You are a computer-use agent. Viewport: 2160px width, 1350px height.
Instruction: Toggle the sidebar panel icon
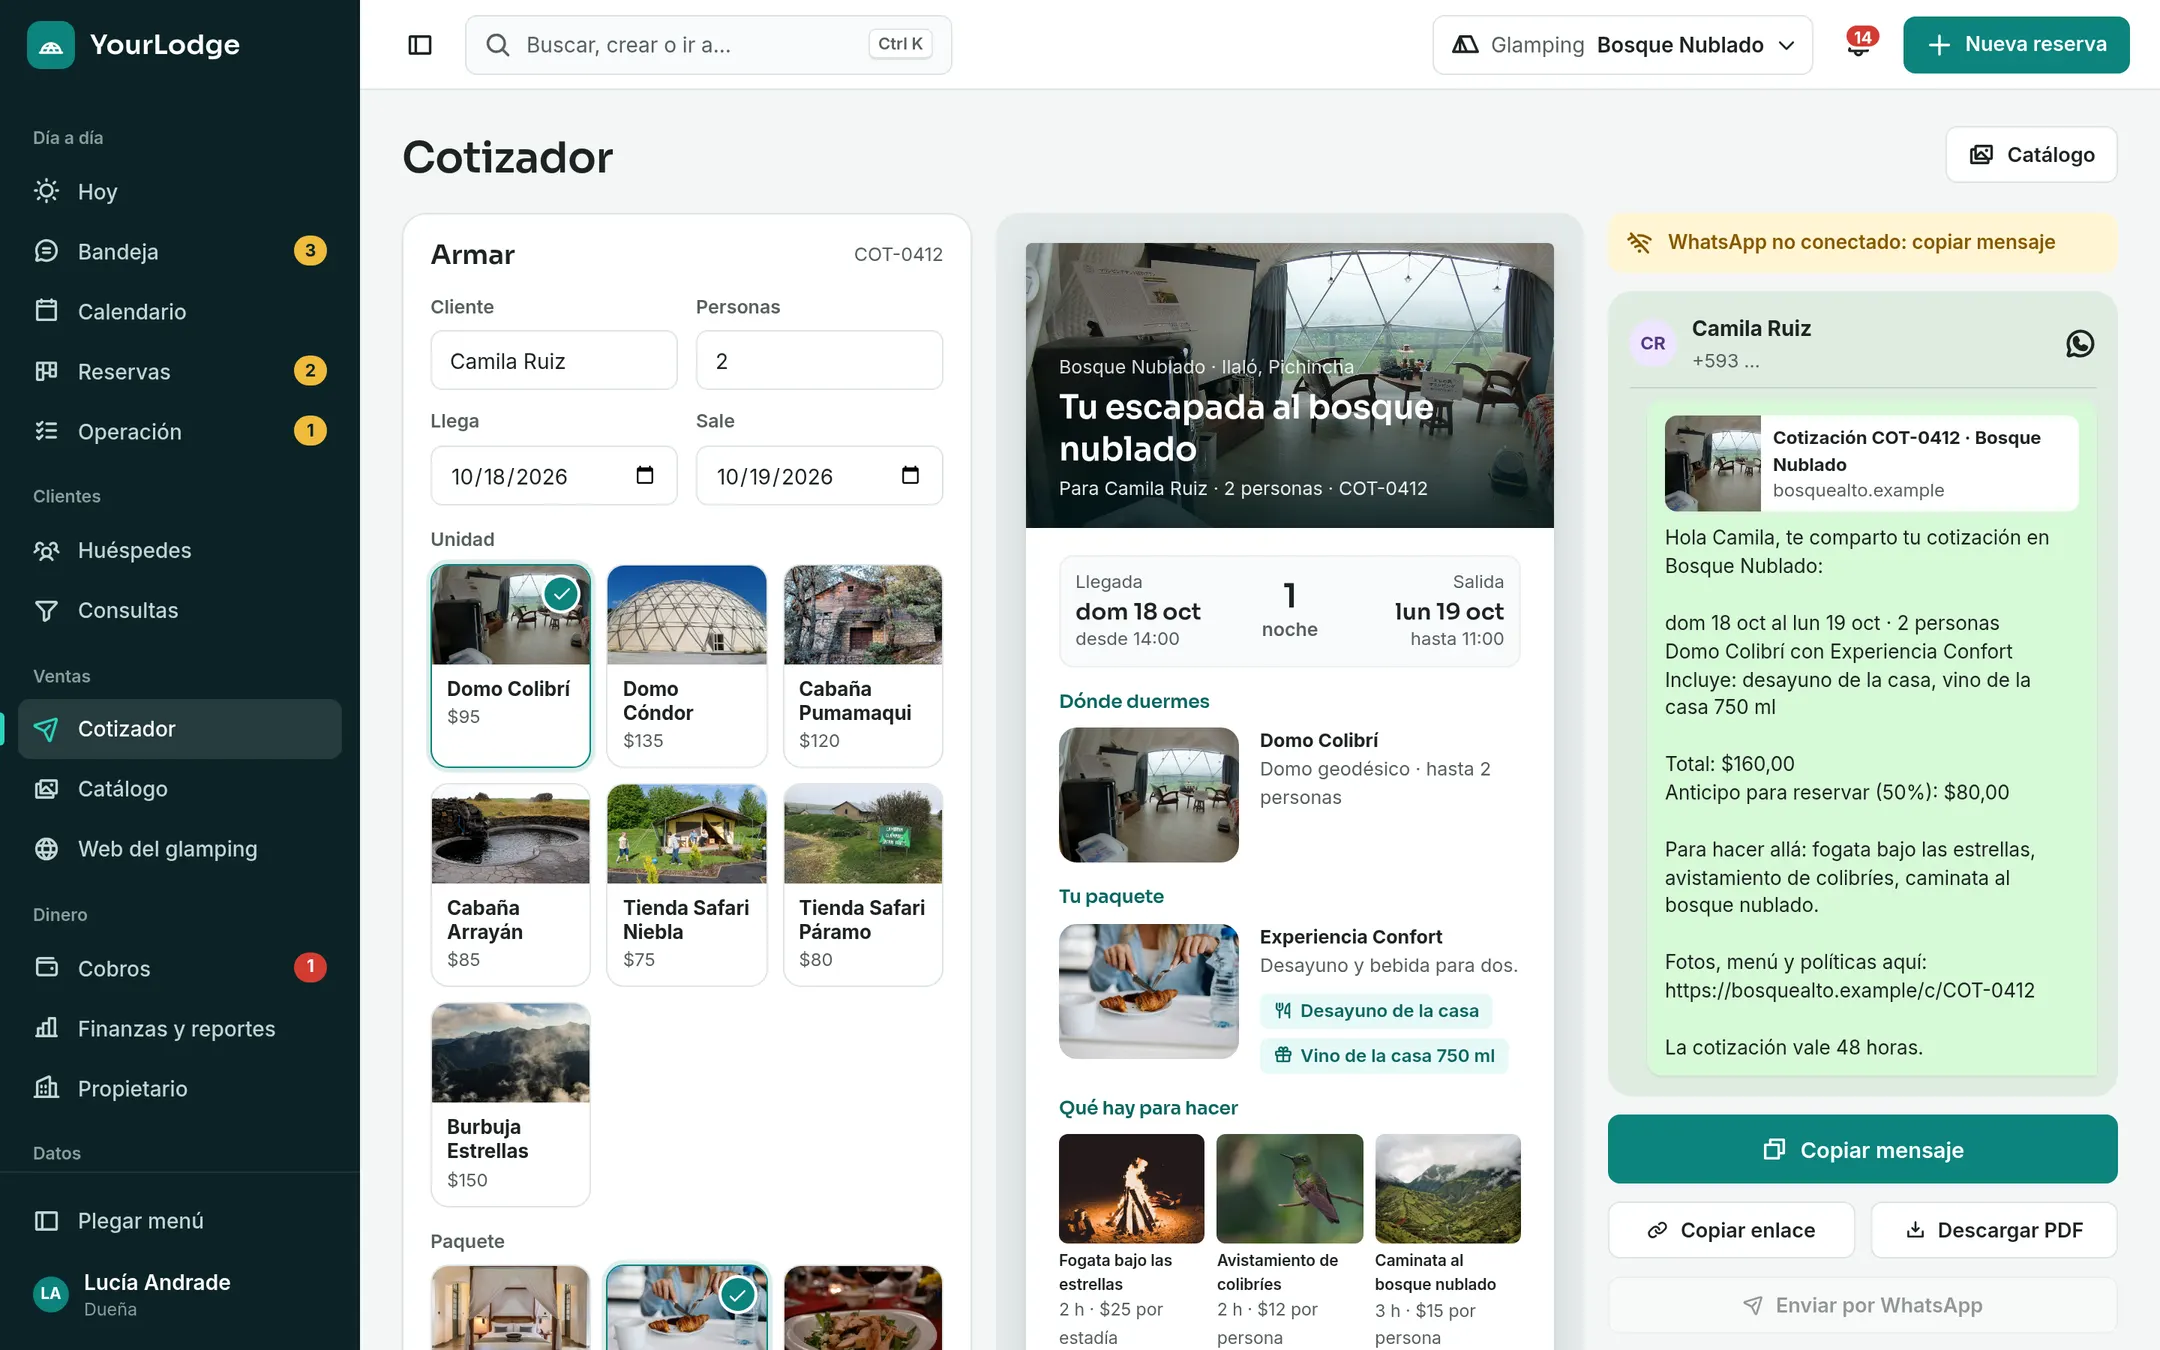click(420, 45)
